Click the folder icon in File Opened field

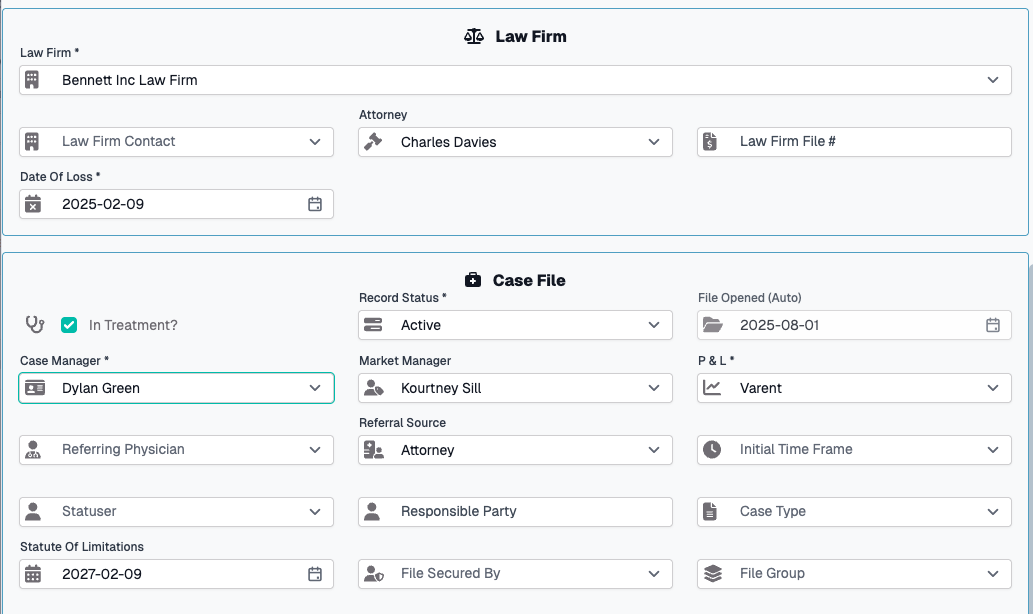[714, 324]
